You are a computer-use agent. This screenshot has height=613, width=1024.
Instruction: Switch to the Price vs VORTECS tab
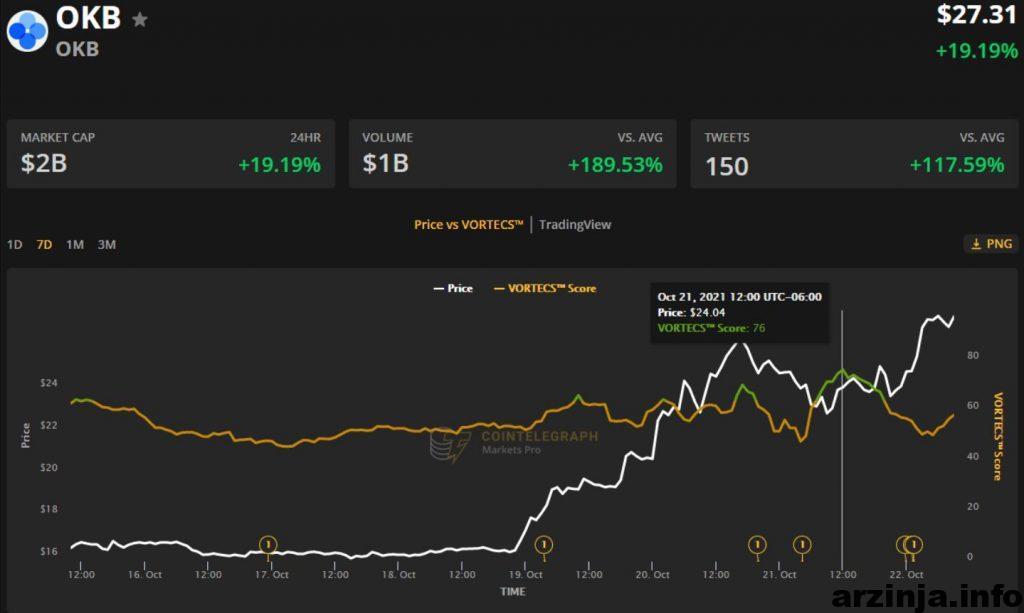[468, 224]
